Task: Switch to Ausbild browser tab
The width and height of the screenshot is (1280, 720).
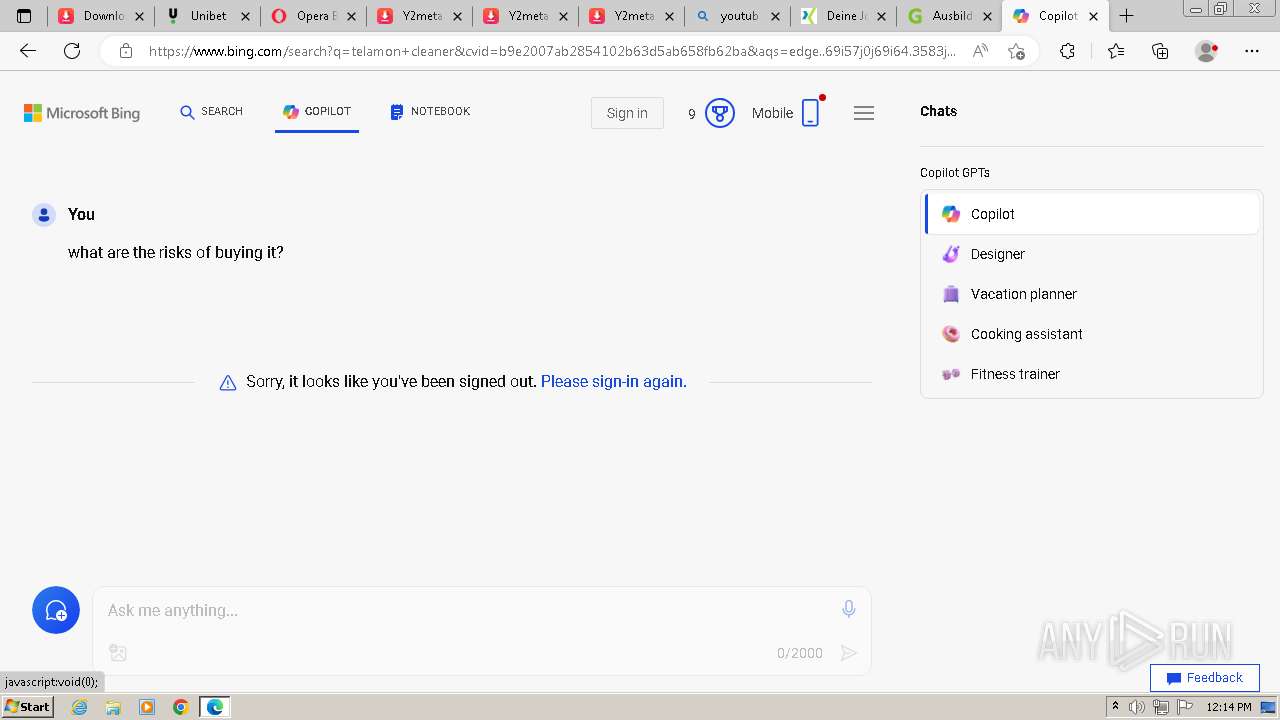Action: (950, 16)
